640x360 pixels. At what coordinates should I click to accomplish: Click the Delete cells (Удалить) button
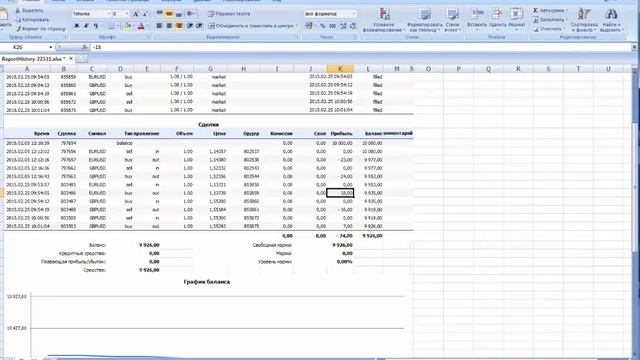497,20
